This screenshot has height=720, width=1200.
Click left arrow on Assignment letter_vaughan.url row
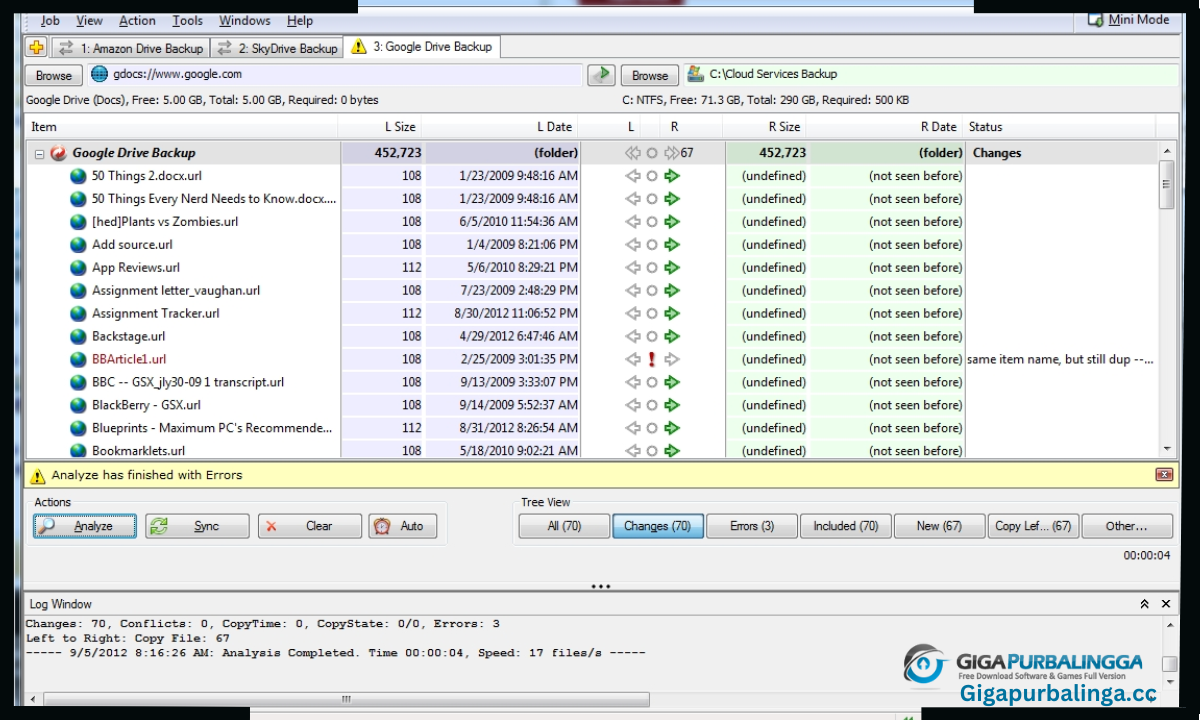[632, 291]
